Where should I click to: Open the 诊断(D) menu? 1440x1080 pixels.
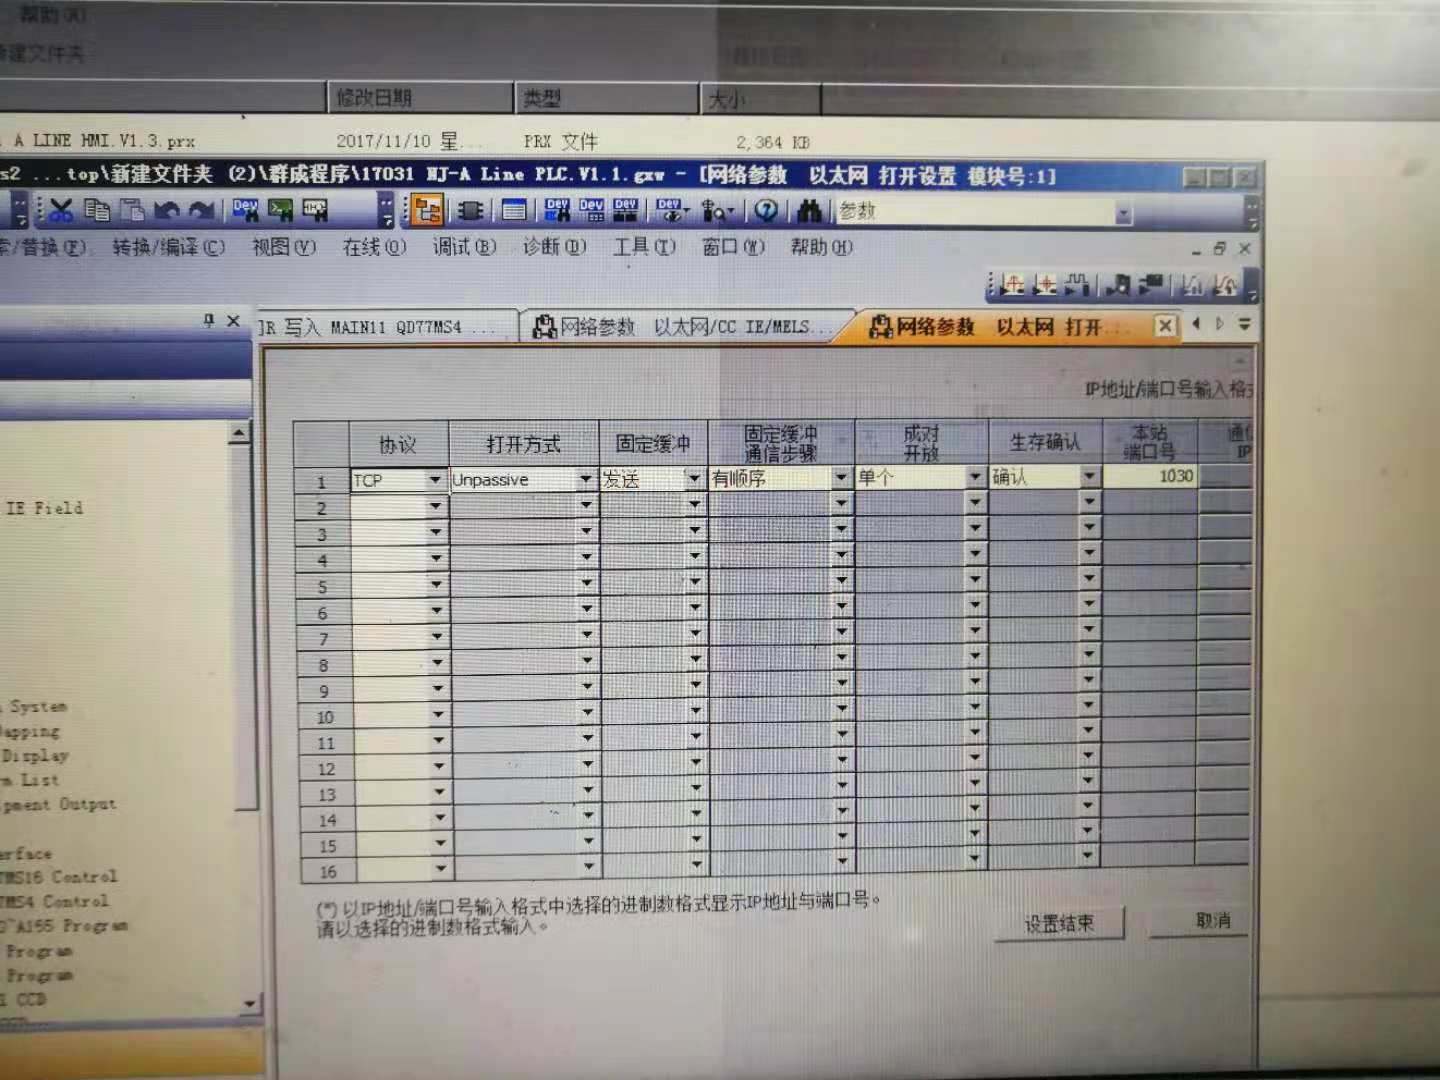[x=554, y=247]
